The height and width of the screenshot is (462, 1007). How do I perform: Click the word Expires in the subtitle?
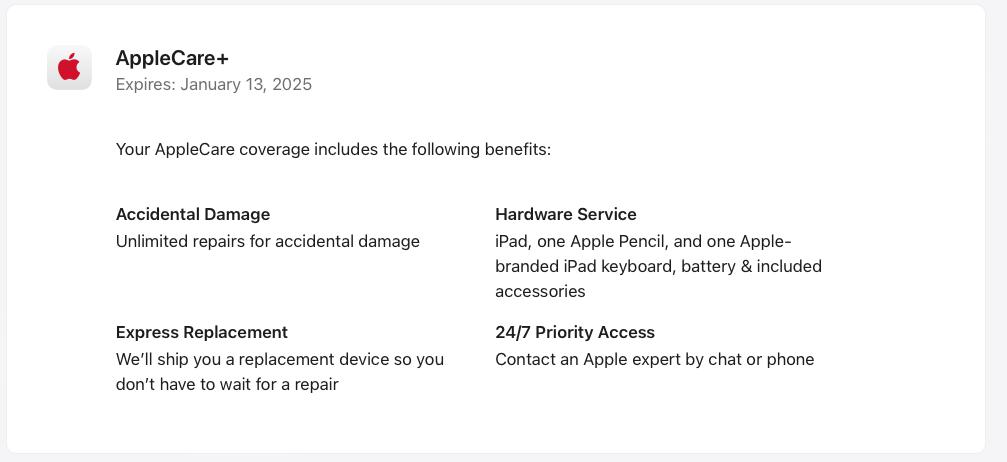[145, 85]
